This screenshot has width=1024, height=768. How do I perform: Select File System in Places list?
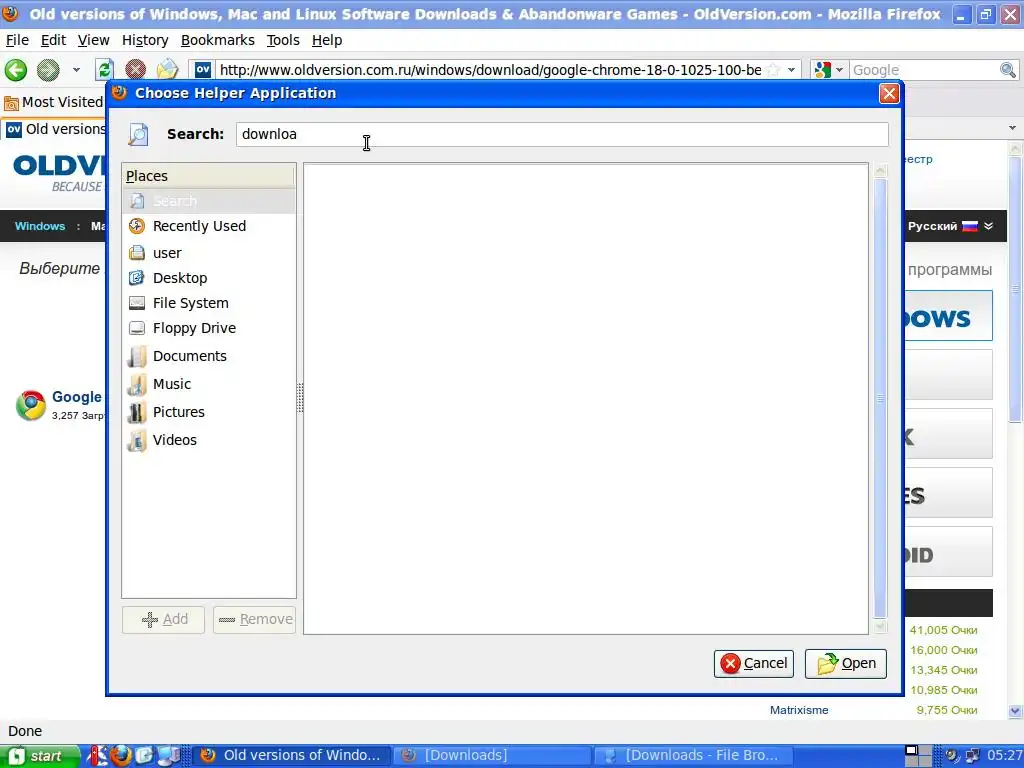(x=208, y=303)
